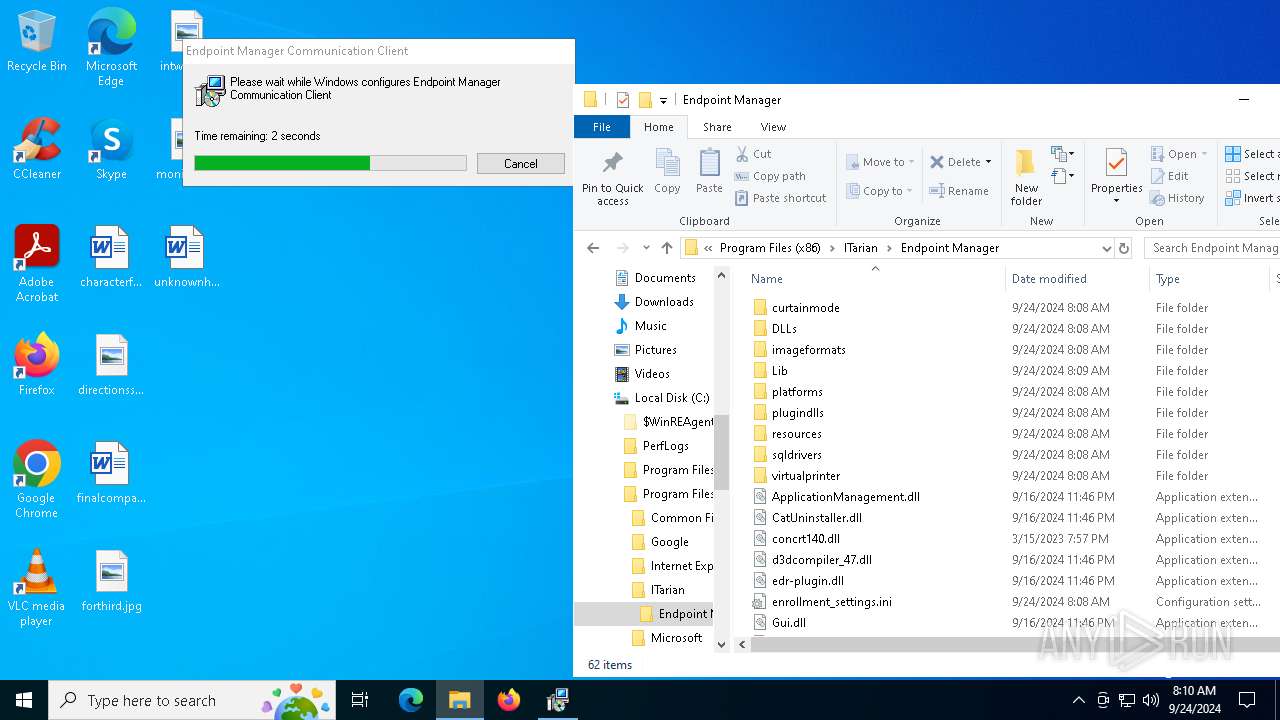
Task: Select Google folder in navigation tree
Action: coord(669,542)
